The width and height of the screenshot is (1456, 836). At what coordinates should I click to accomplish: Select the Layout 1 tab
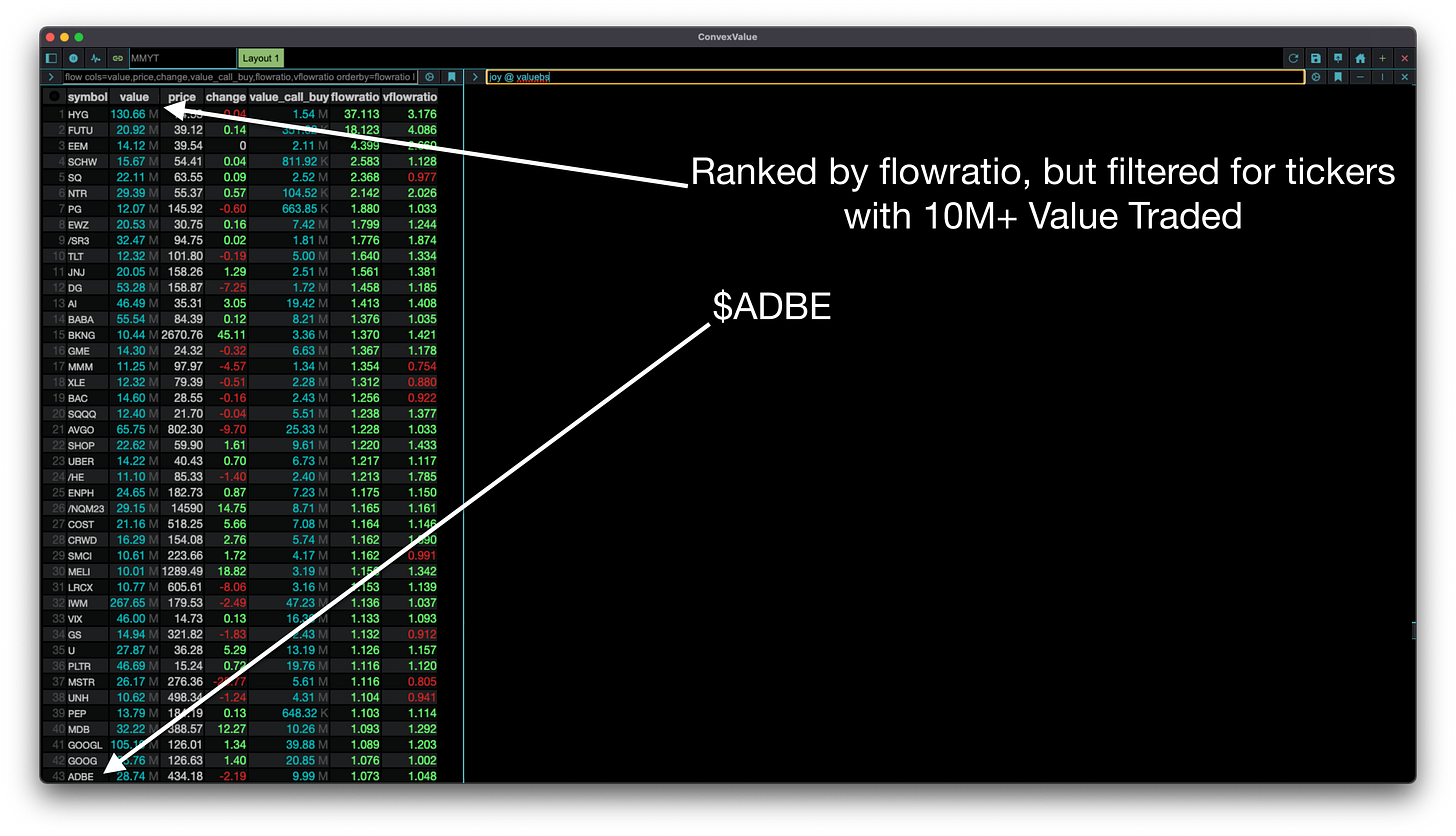(x=262, y=59)
